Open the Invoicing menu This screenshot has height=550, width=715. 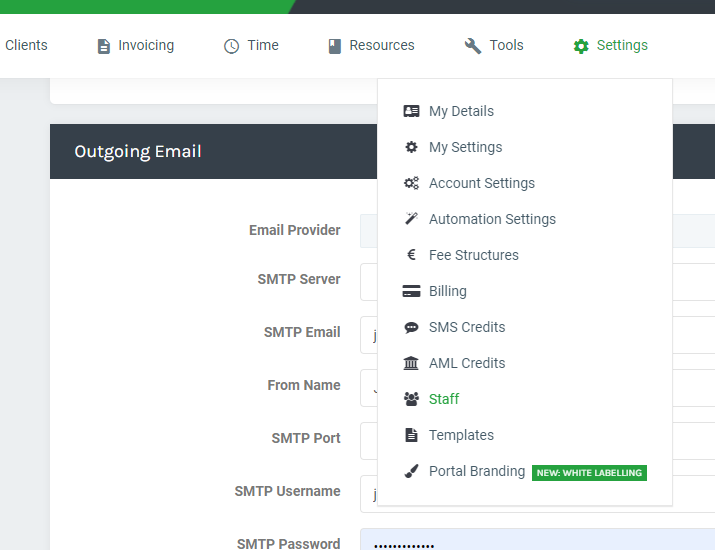[146, 46]
